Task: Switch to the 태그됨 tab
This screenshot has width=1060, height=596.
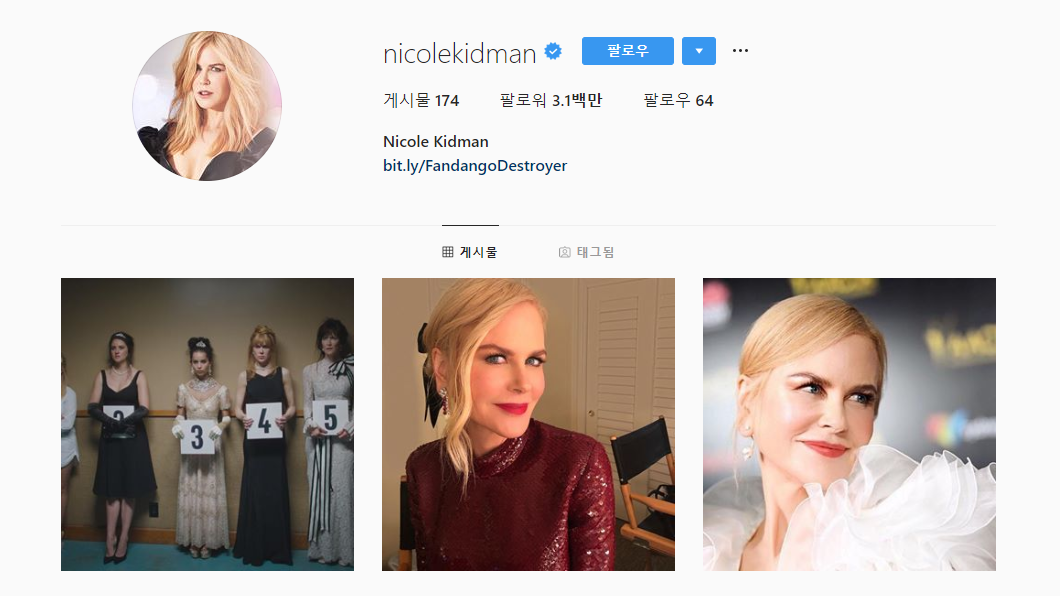Action: coord(586,252)
